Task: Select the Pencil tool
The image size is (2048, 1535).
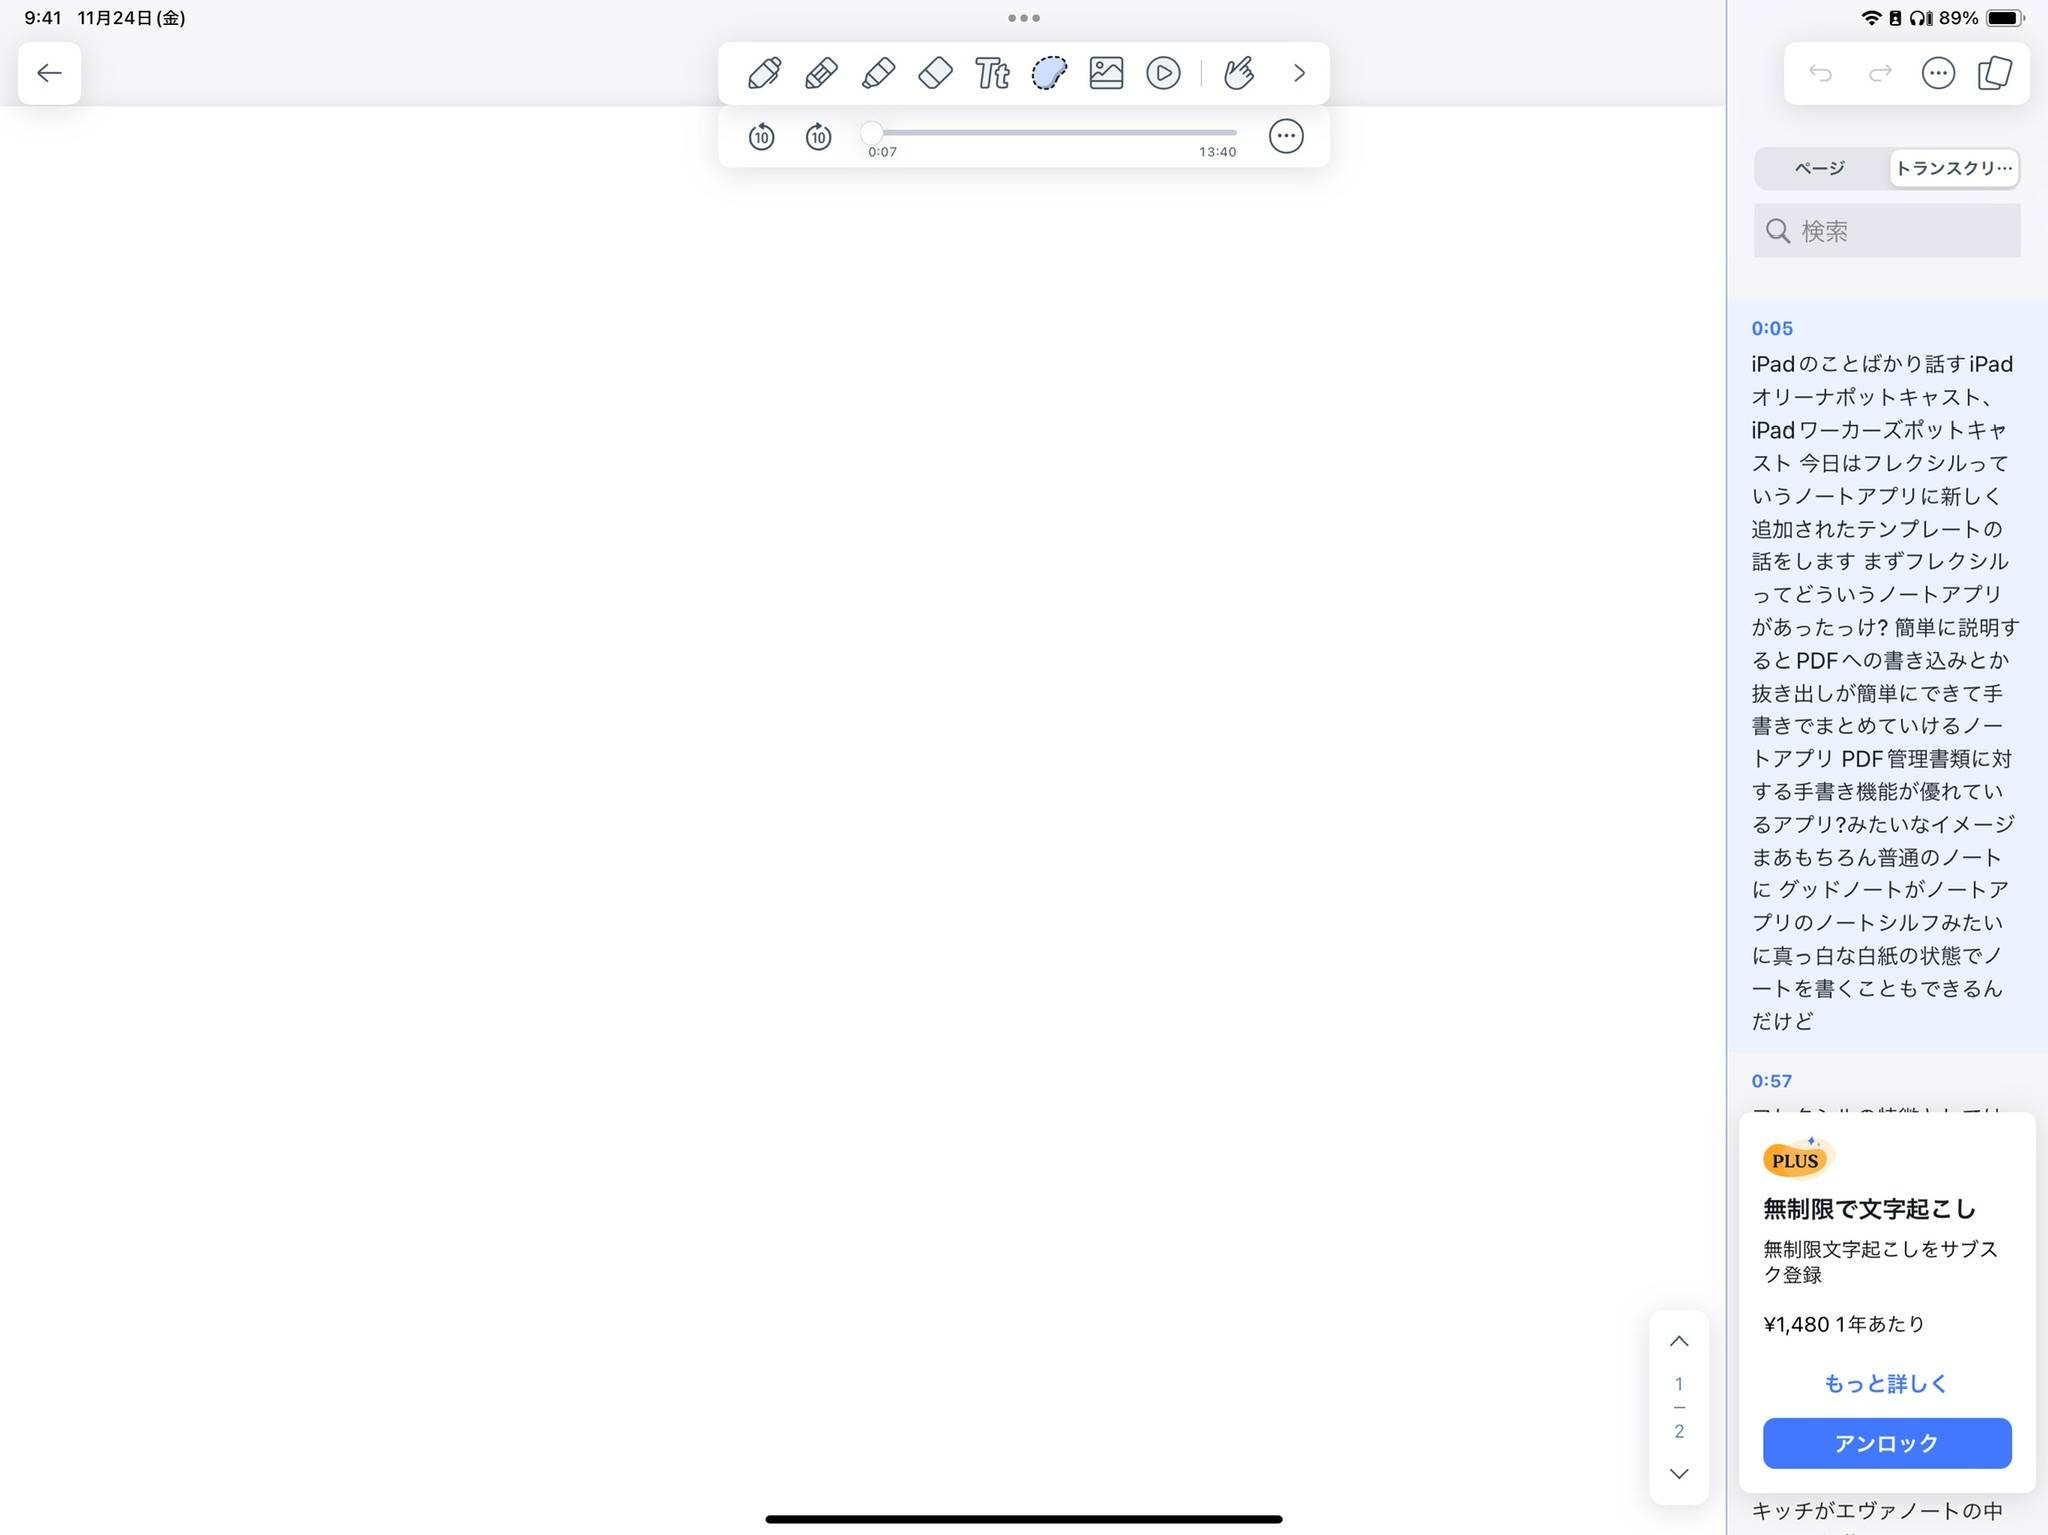Action: coord(820,72)
